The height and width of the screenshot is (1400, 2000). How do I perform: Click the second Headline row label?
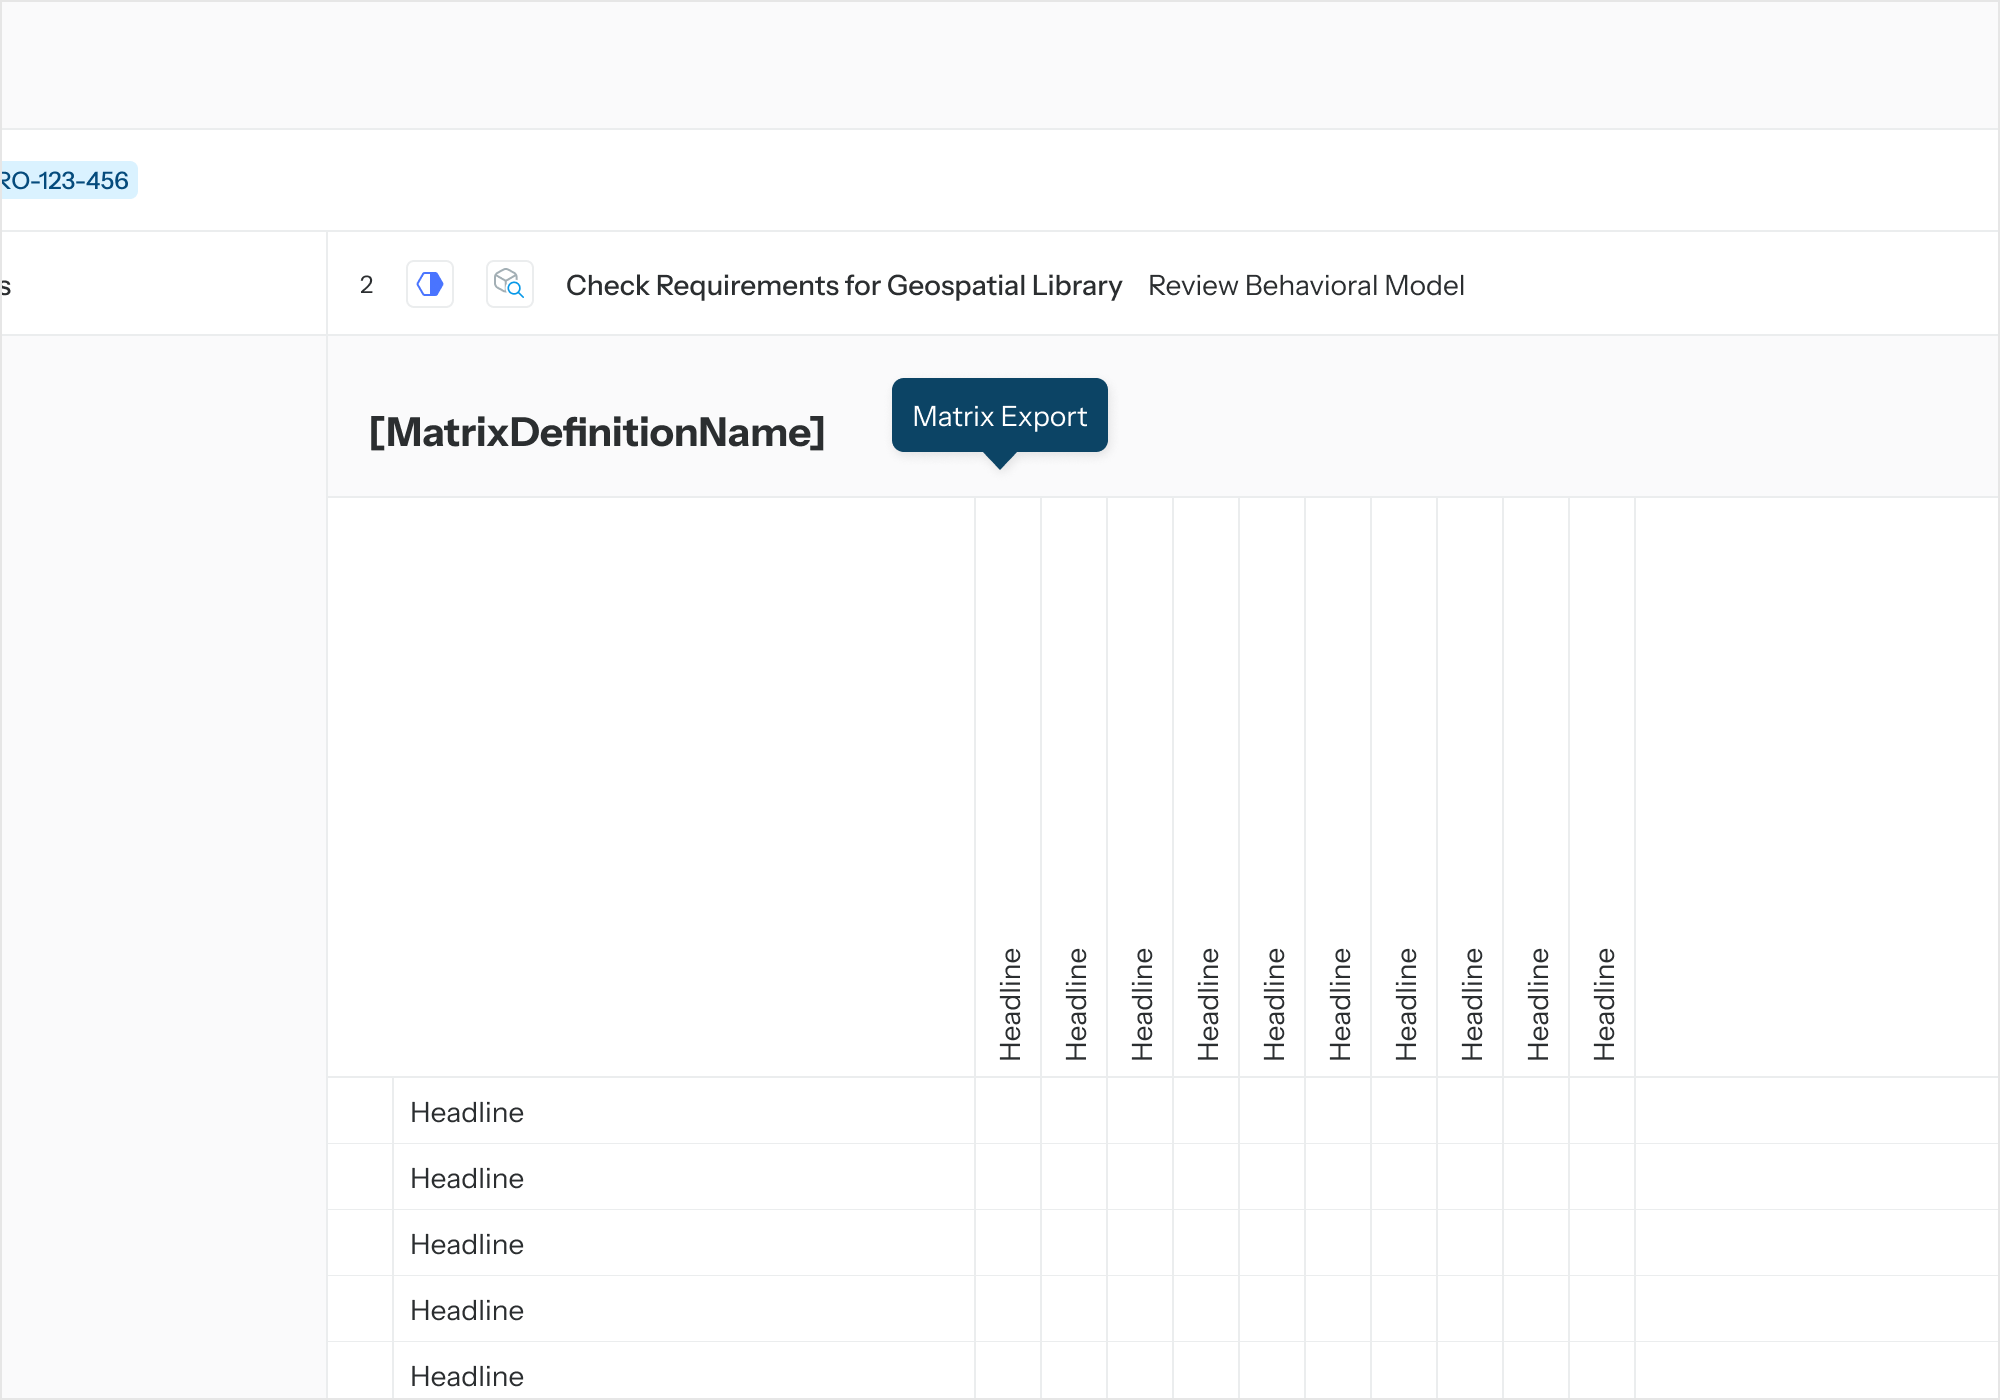467,1178
